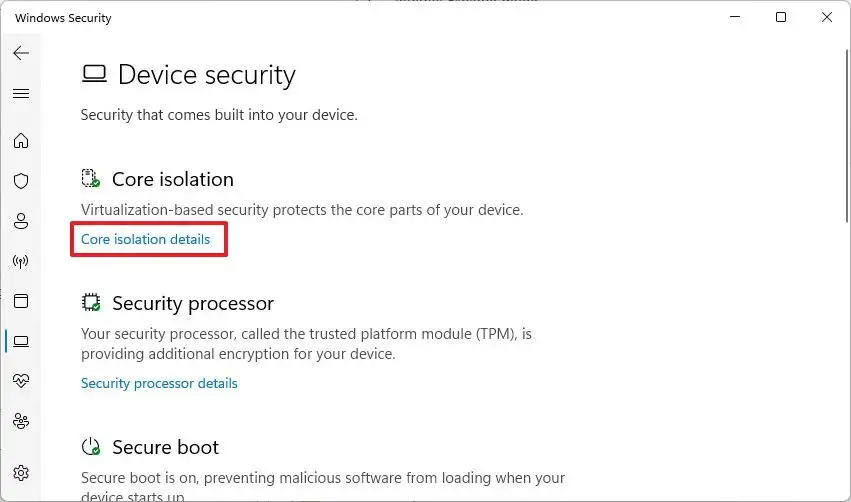Click the Security processor chip icon
Image resolution: width=851 pixels, height=502 pixels.
[x=91, y=303]
